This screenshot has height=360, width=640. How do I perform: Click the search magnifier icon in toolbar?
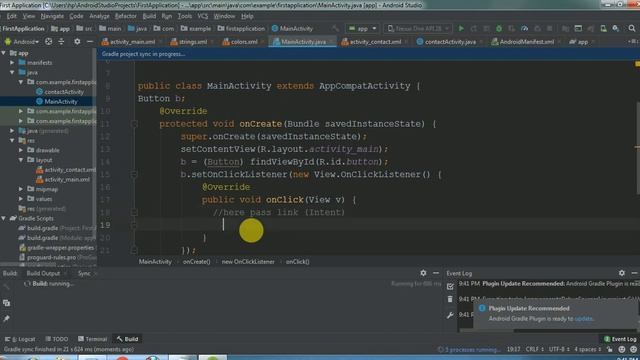(x=632, y=29)
